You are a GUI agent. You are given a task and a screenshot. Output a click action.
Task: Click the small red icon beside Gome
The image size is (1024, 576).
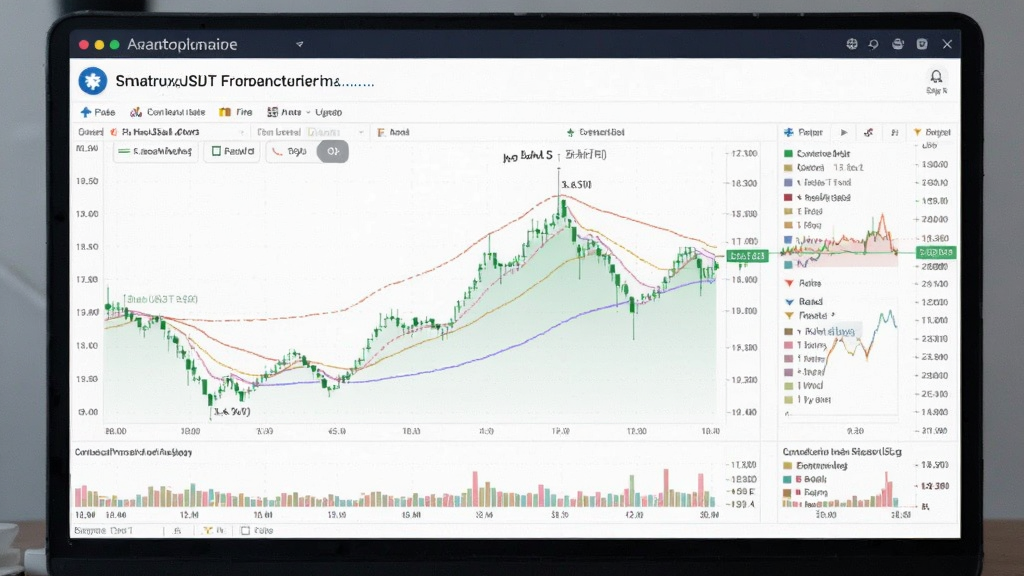coord(114,132)
